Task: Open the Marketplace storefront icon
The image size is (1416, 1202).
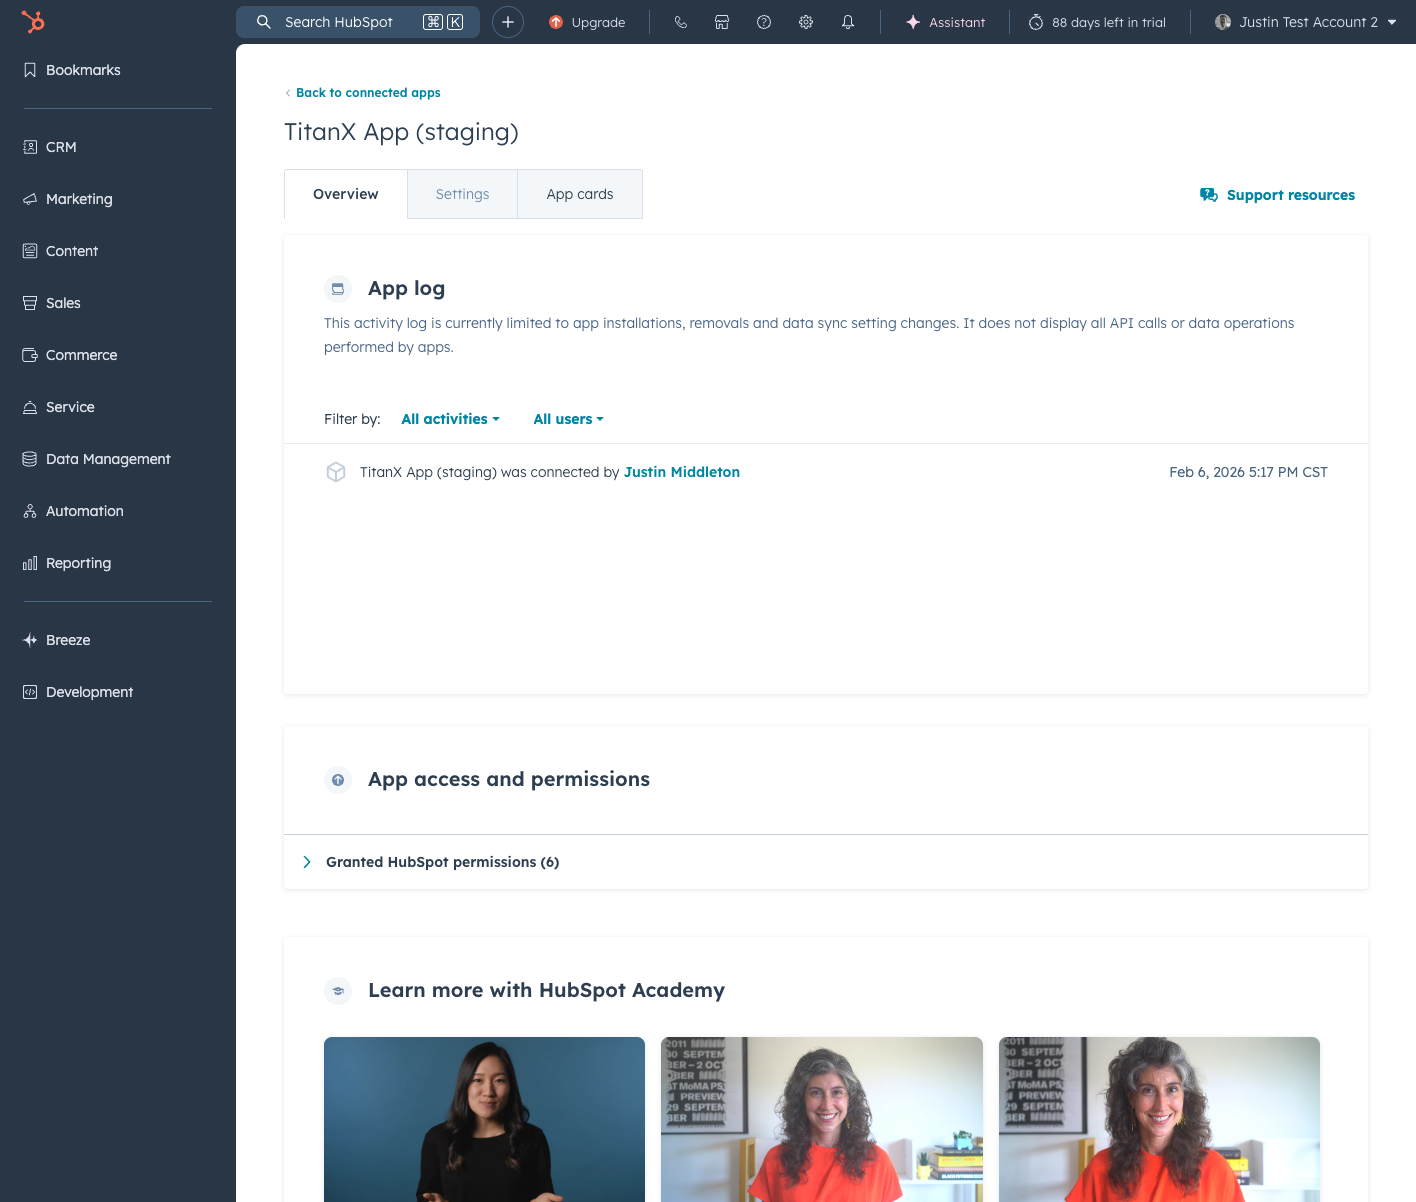Action: pyautogui.click(x=722, y=22)
